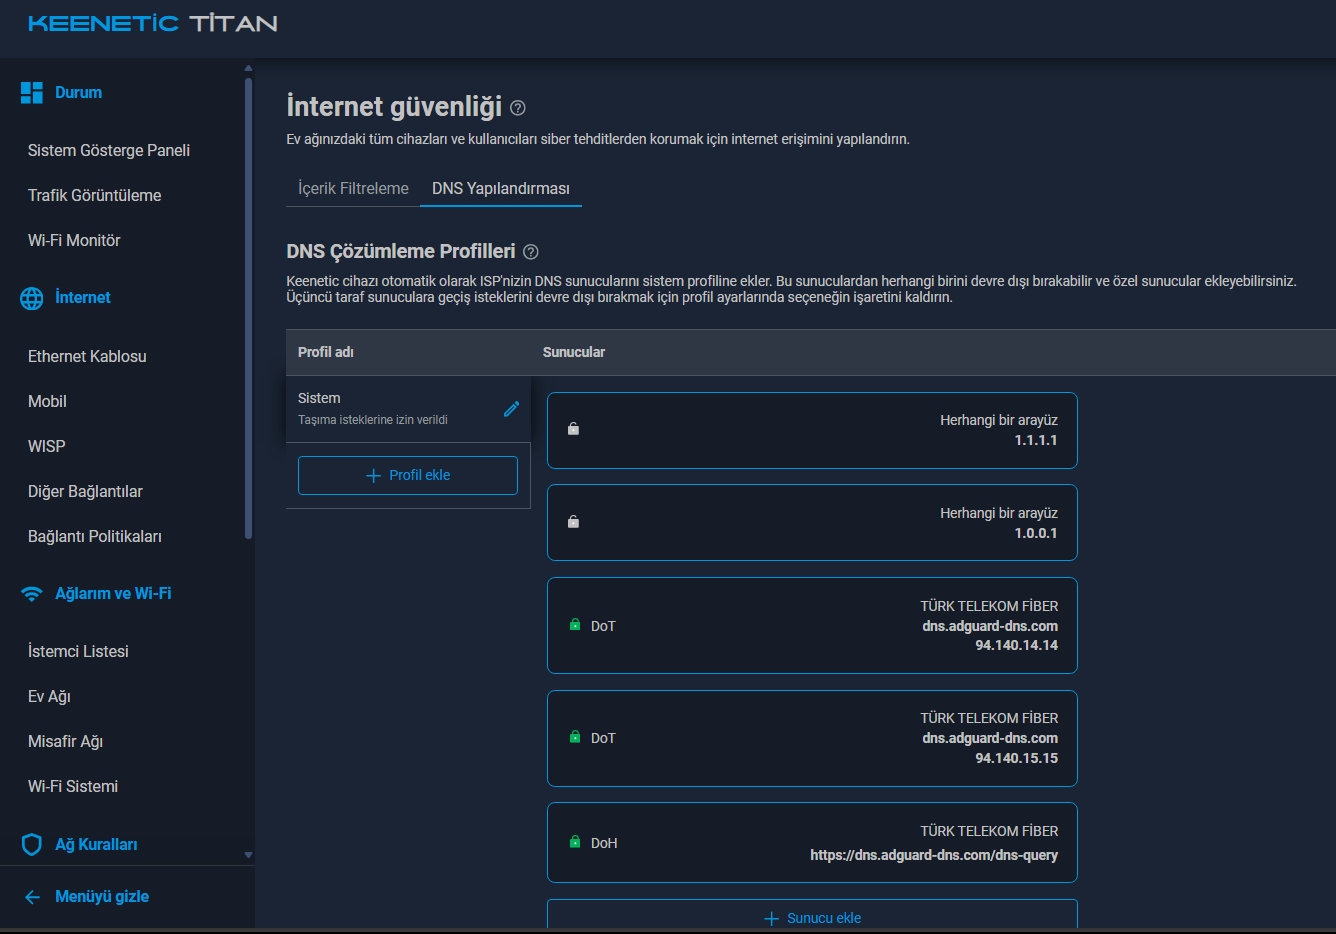Click help icon beside DNS Çözümleme Profilleri

coord(531,252)
